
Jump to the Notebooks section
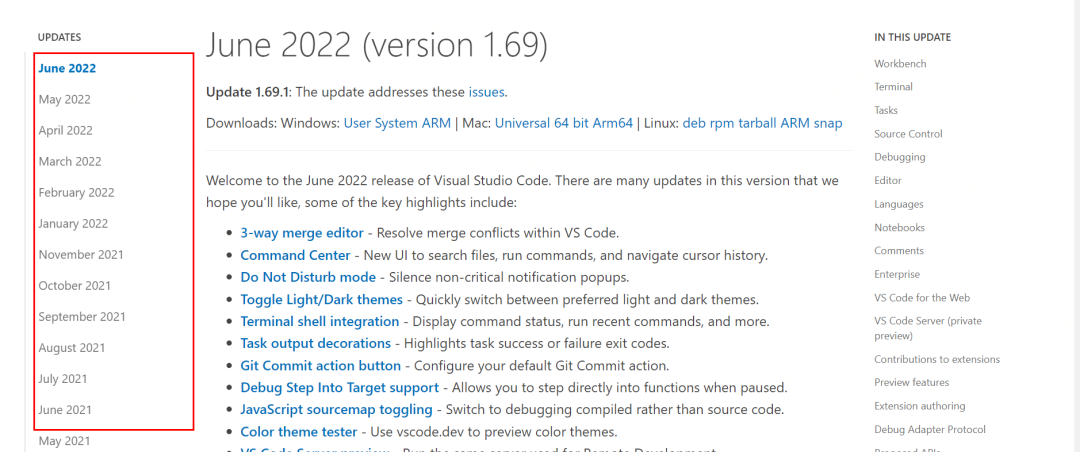[899, 227]
